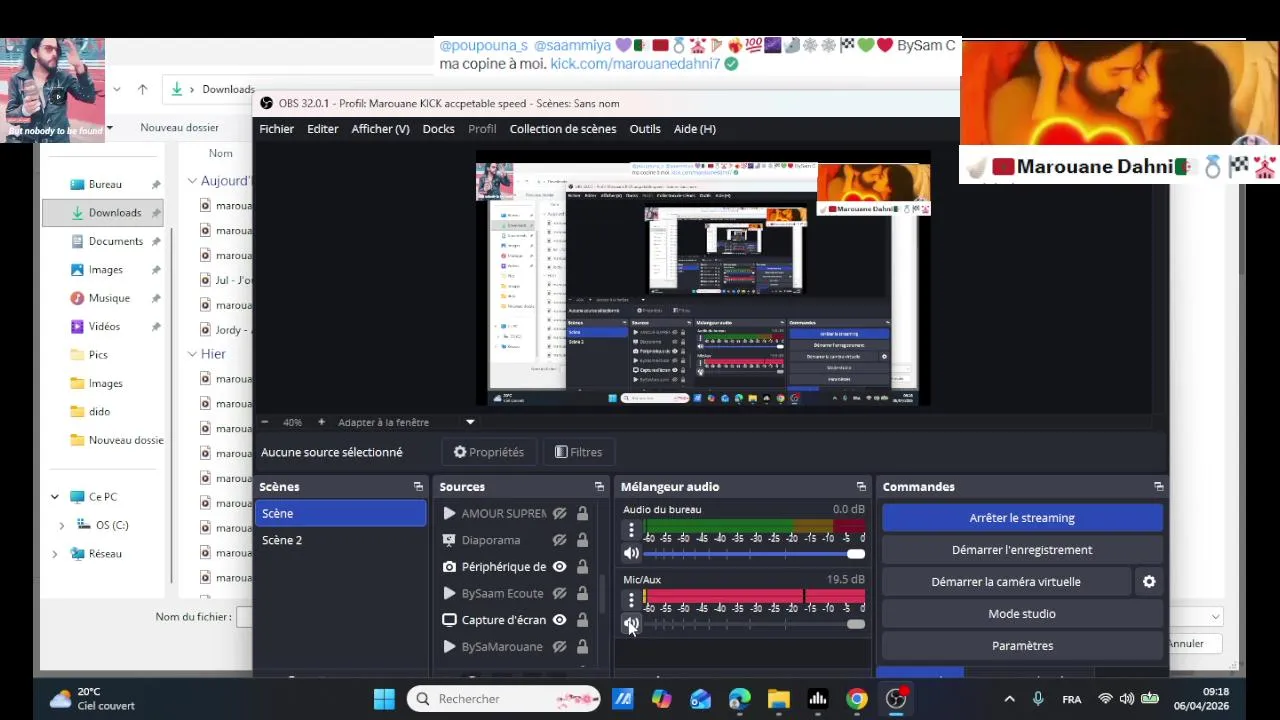Click Arrêter le streaming button
Image resolution: width=1280 pixels, height=720 pixels.
(1022, 518)
